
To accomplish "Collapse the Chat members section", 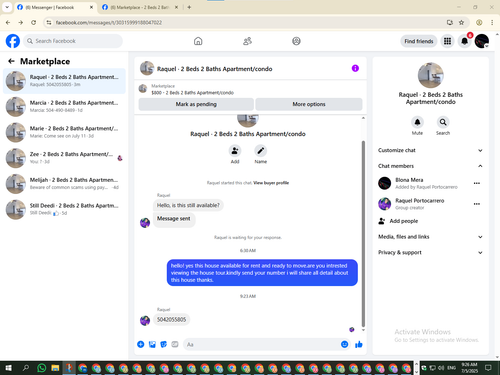I will [x=430, y=166].
